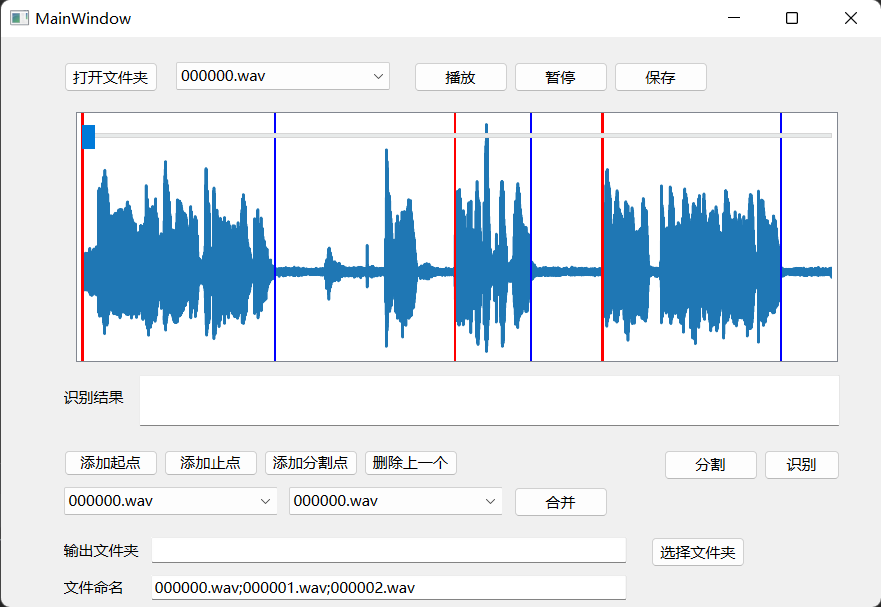Click the 识别 recognize button

802,465
